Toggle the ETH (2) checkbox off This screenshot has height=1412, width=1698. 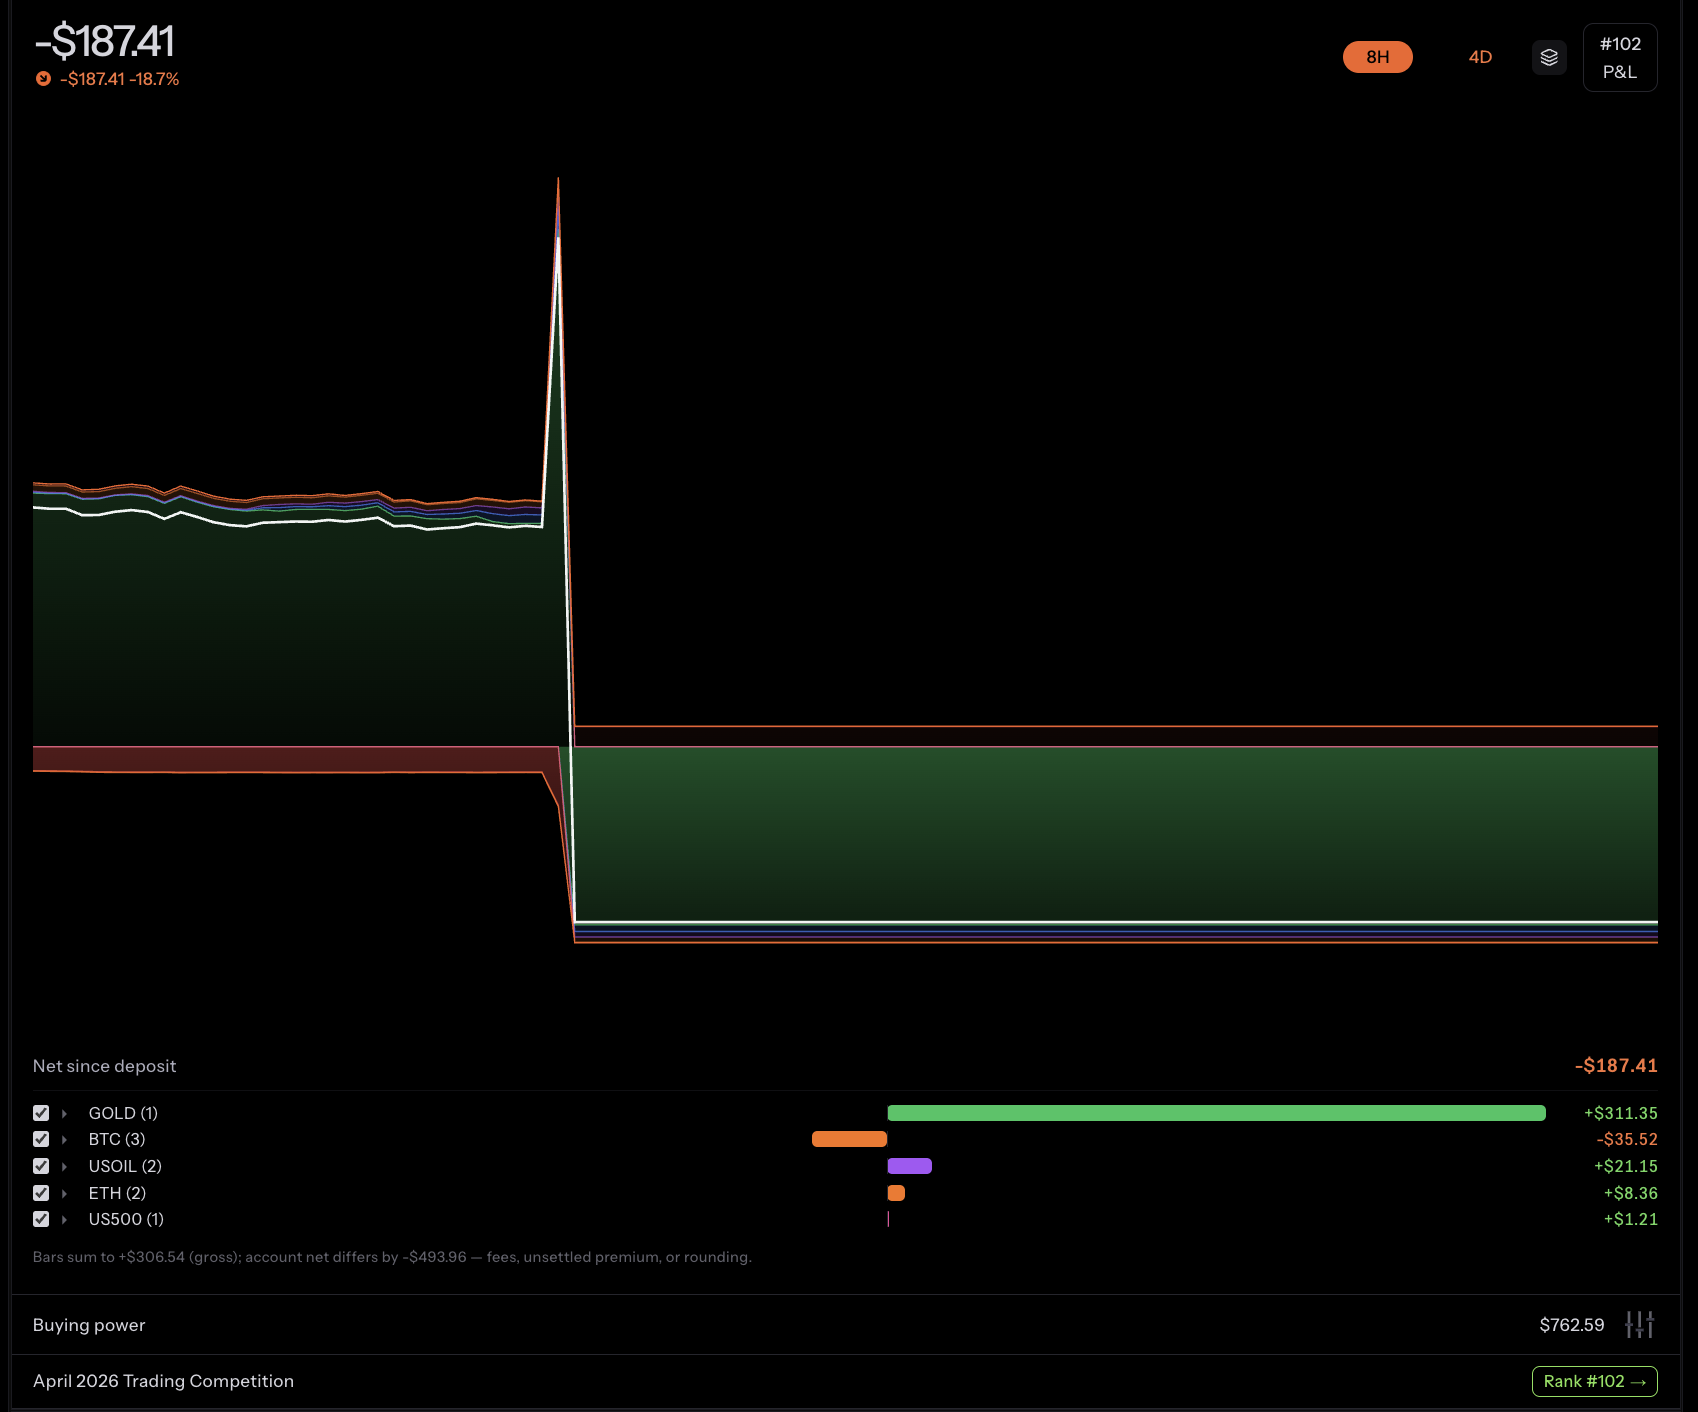(x=41, y=1192)
